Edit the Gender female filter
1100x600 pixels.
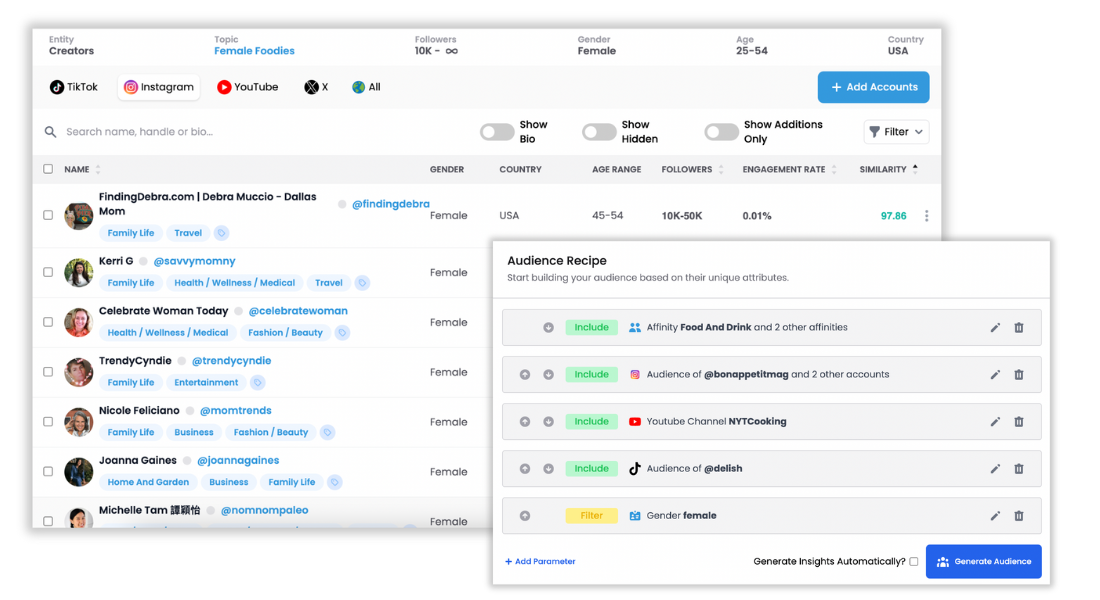[x=995, y=516]
